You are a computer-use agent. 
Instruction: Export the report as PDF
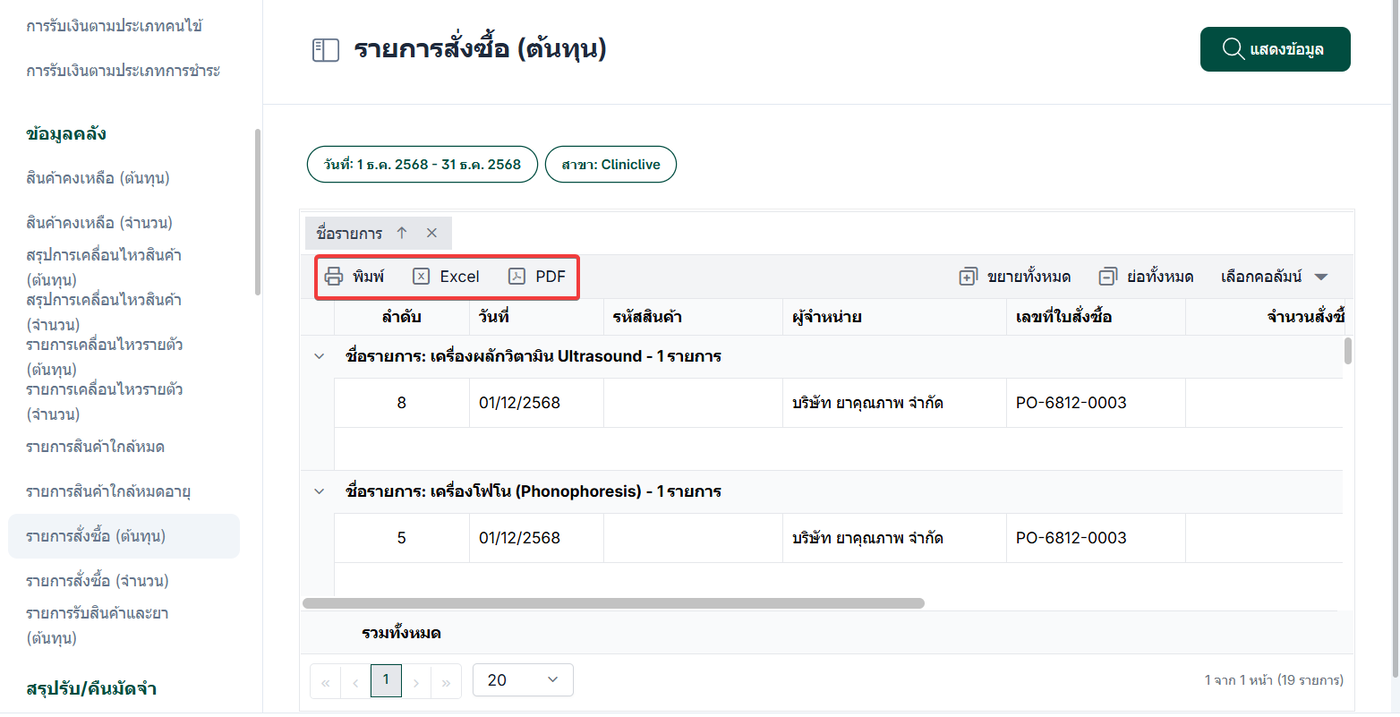pyautogui.click(x=536, y=277)
